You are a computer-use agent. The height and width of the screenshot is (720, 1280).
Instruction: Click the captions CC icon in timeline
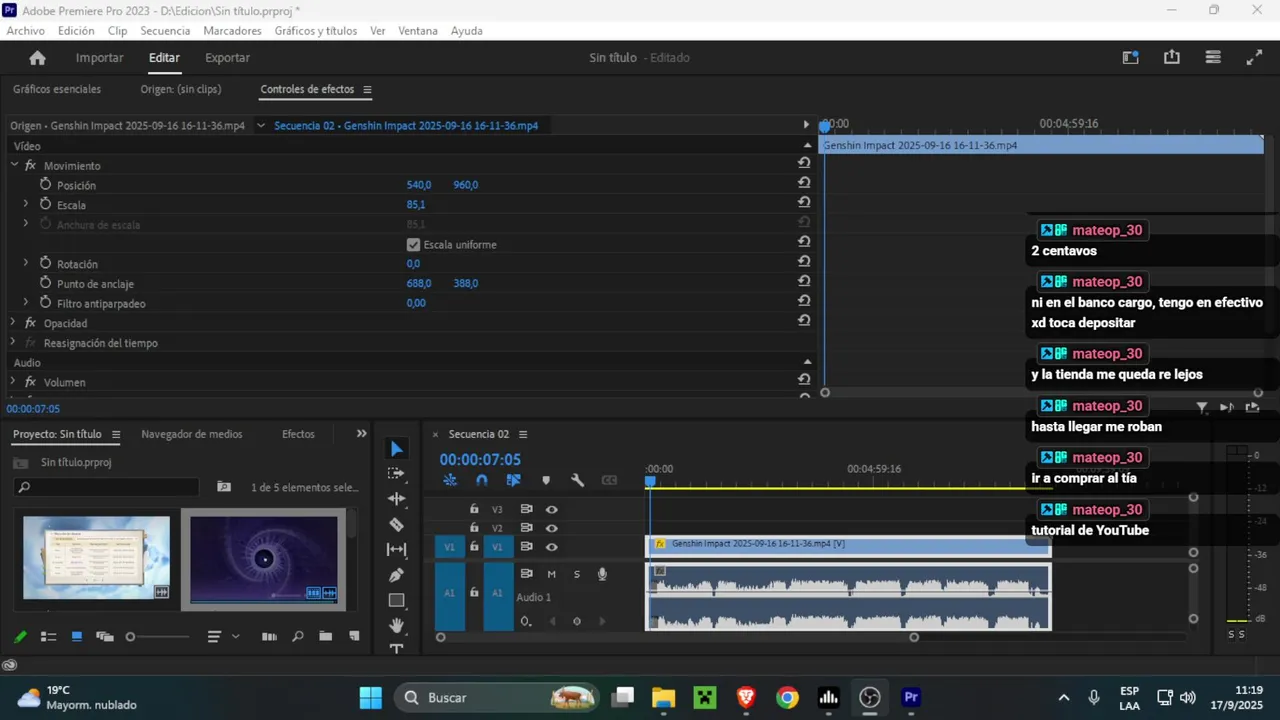[x=609, y=480]
